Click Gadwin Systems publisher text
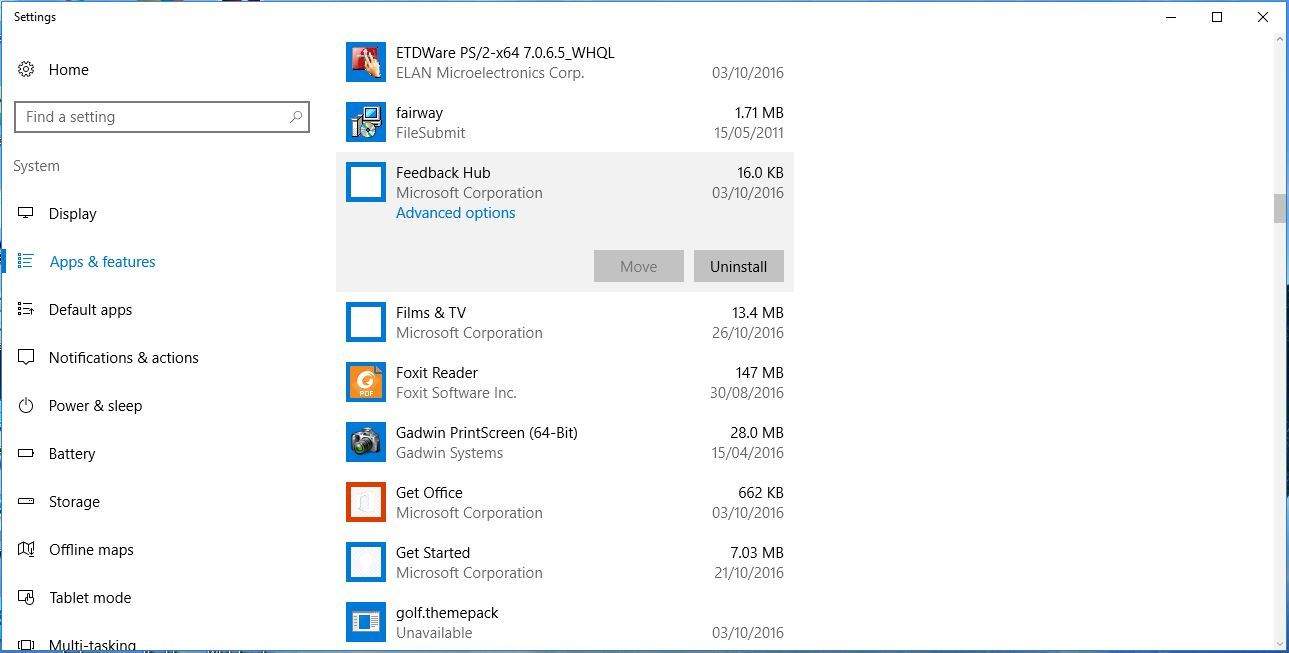1289x653 pixels. [449, 452]
